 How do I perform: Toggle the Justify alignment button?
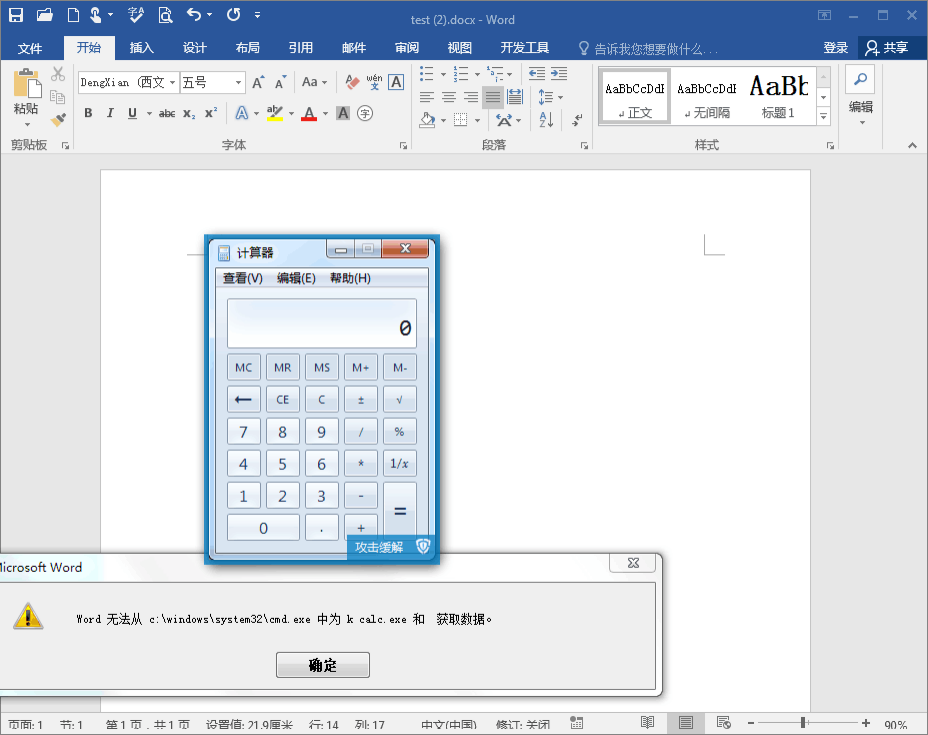(x=492, y=97)
